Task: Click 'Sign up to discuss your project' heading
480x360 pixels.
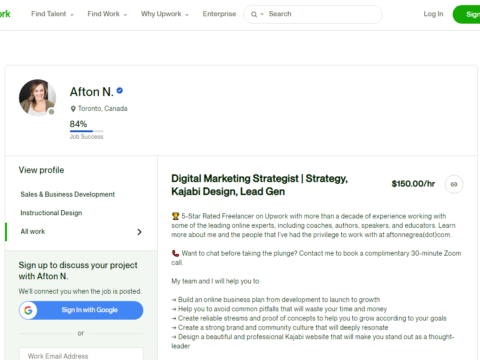Action: [78, 271]
